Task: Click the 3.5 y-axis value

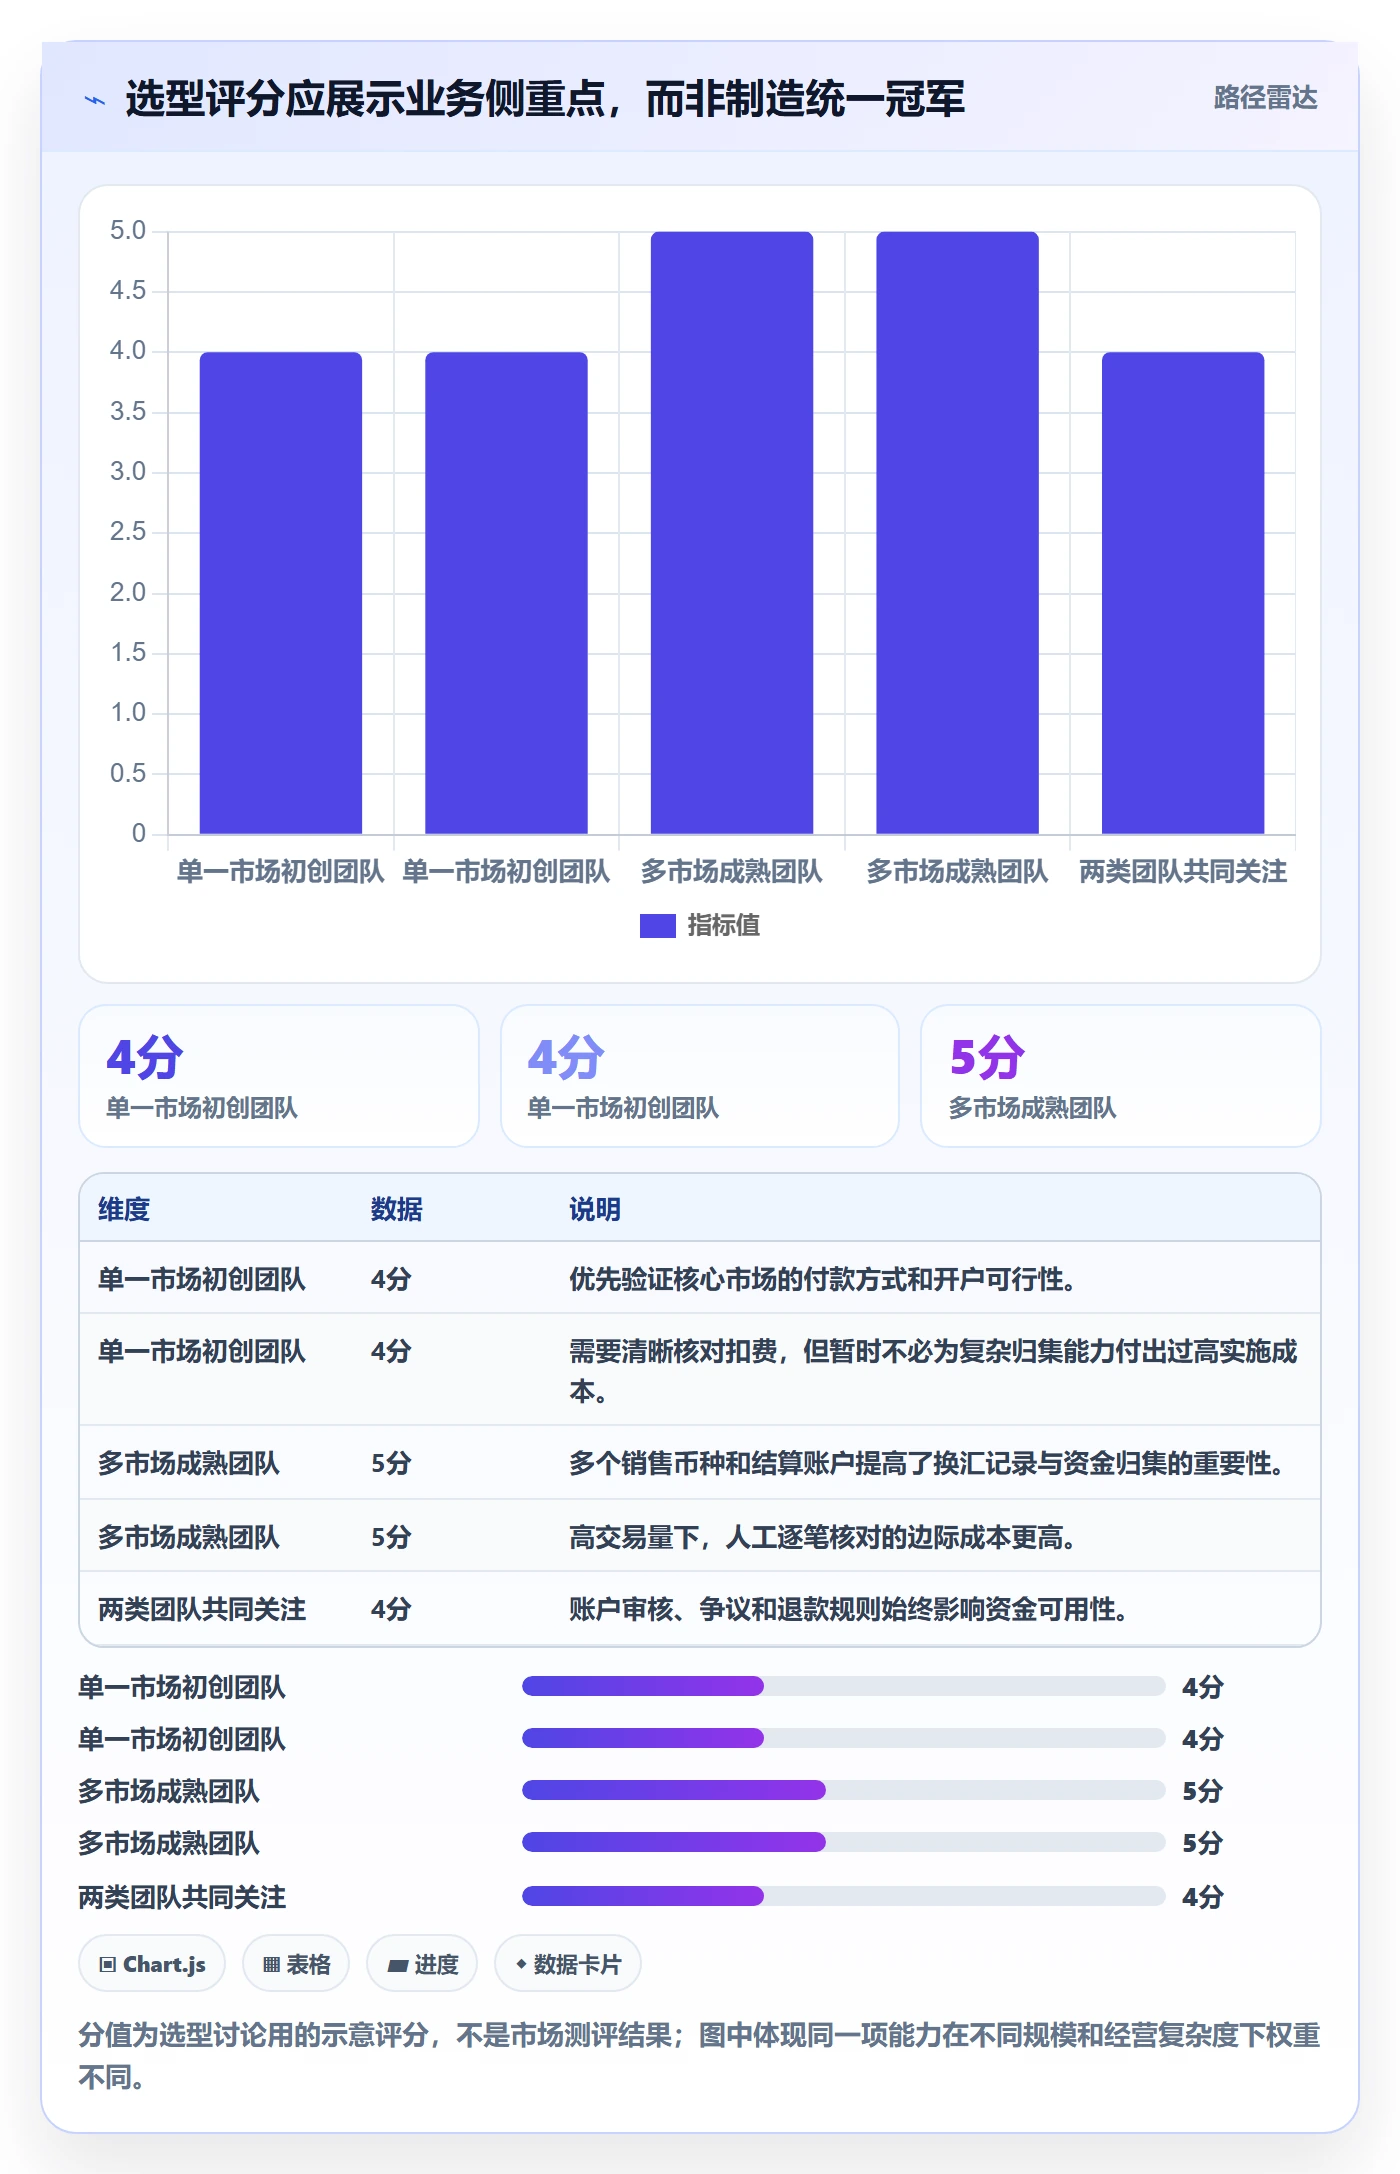Action: coord(128,412)
